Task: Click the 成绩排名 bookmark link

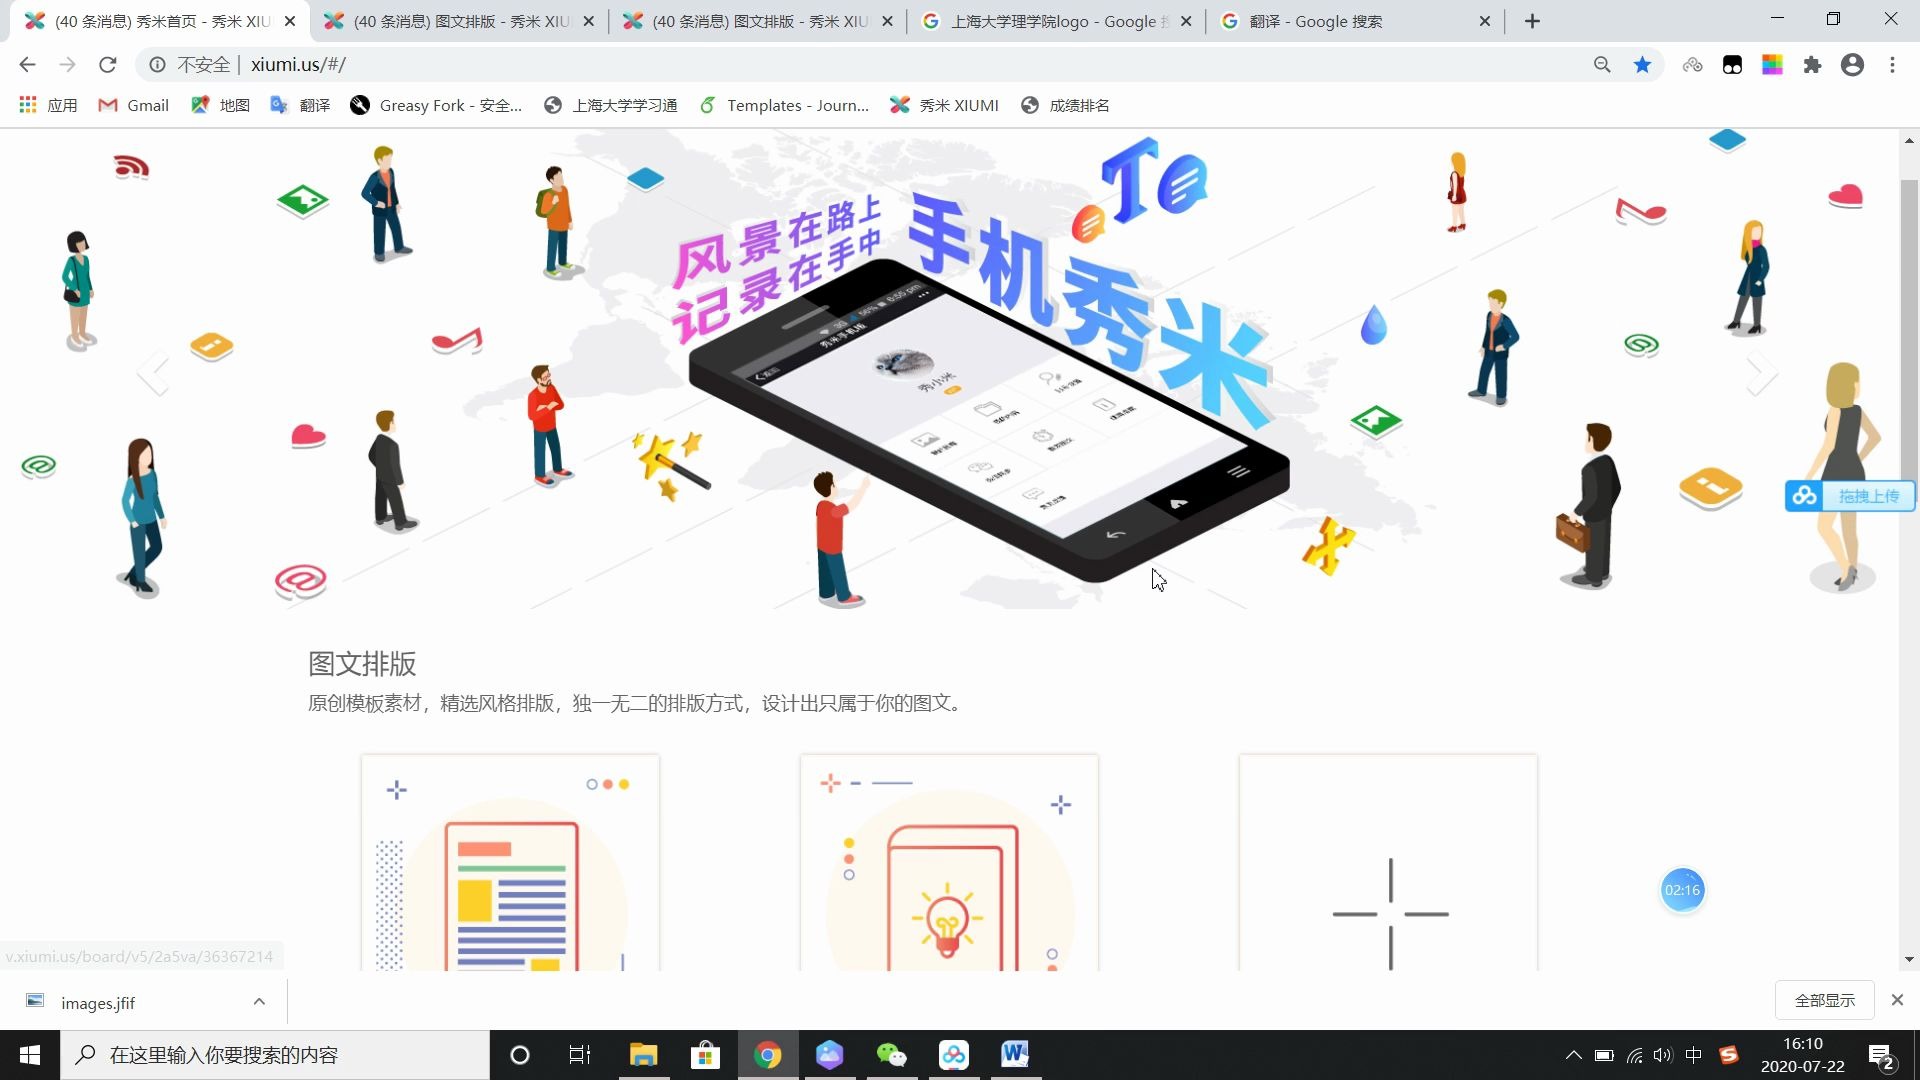Action: (x=1081, y=104)
